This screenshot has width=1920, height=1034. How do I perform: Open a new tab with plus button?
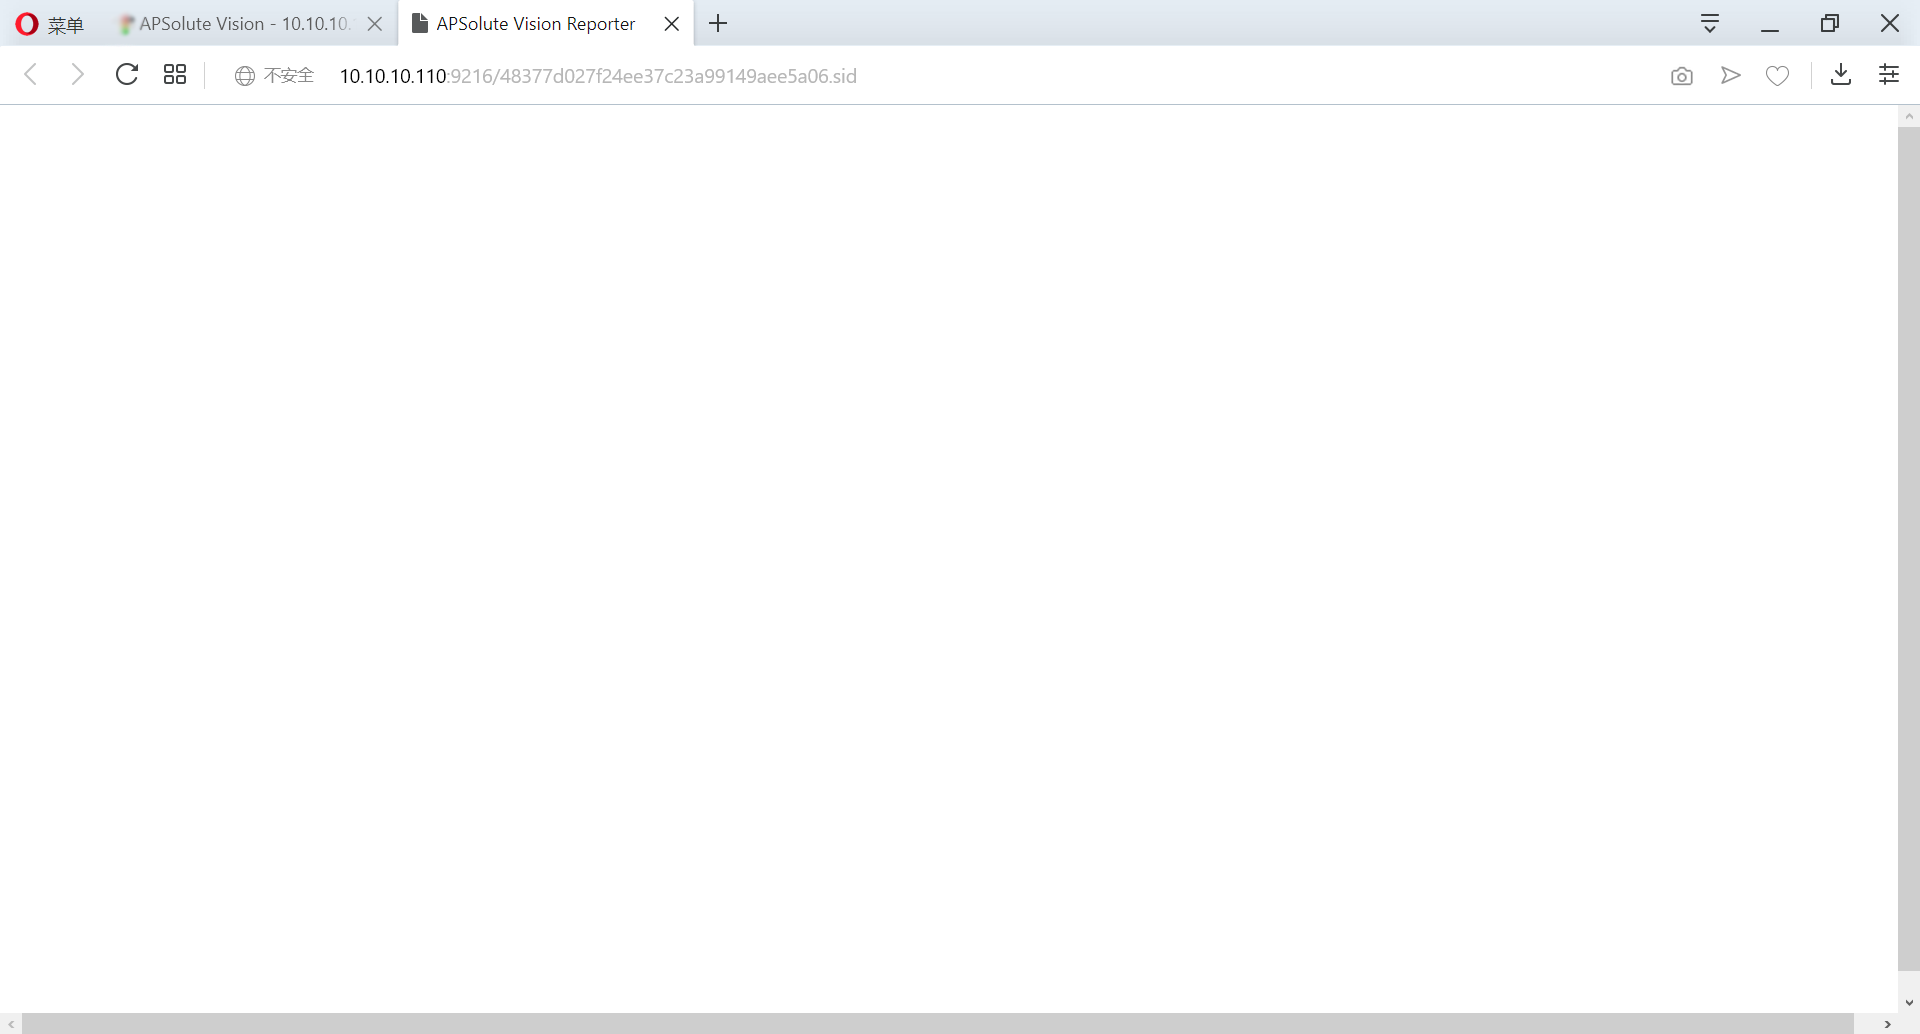(718, 24)
